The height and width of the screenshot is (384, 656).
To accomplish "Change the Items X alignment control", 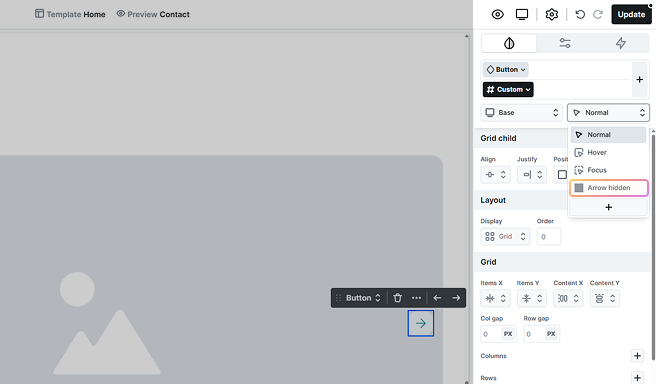I will click(x=495, y=298).
